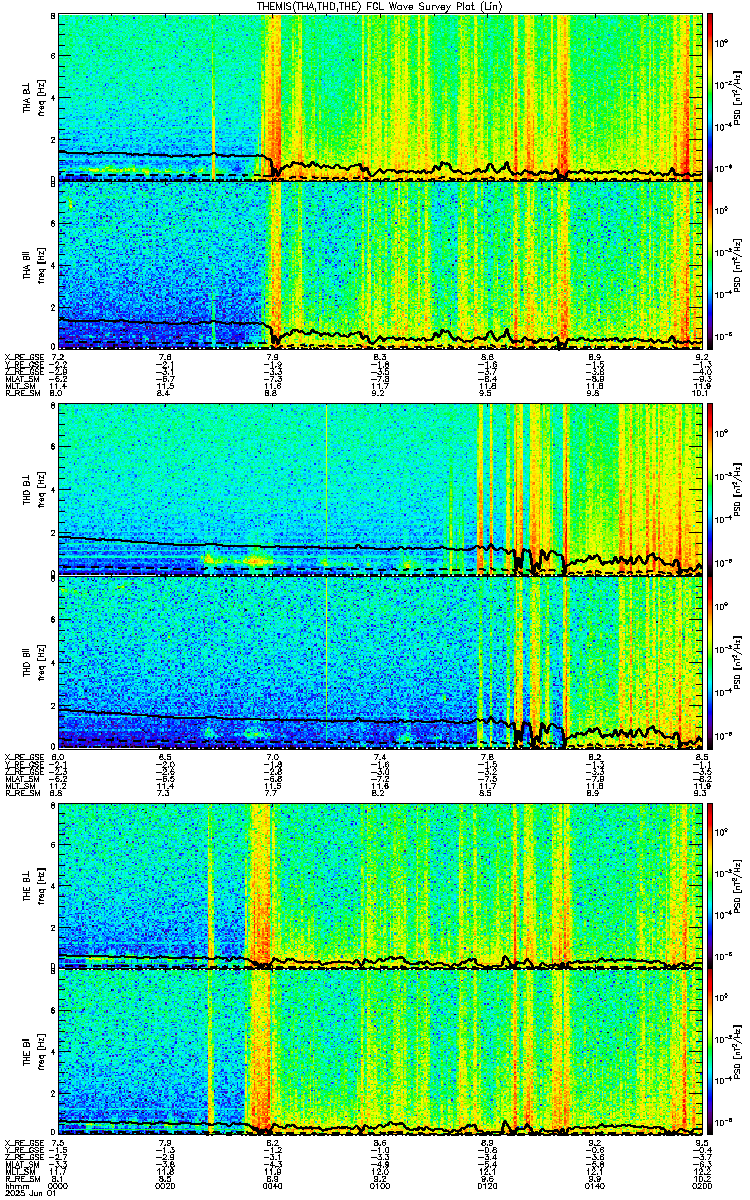
Task: Click MLAT_SM row label below THE panels
Action: [x=20, y=1163]
